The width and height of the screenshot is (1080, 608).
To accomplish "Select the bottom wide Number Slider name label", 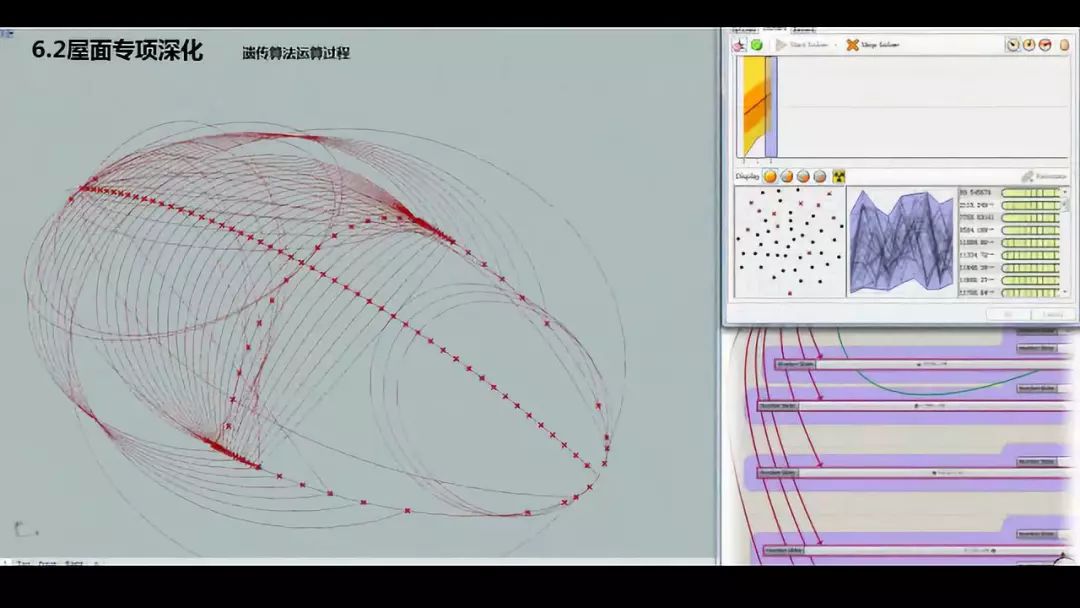I will tap(784, 551).
